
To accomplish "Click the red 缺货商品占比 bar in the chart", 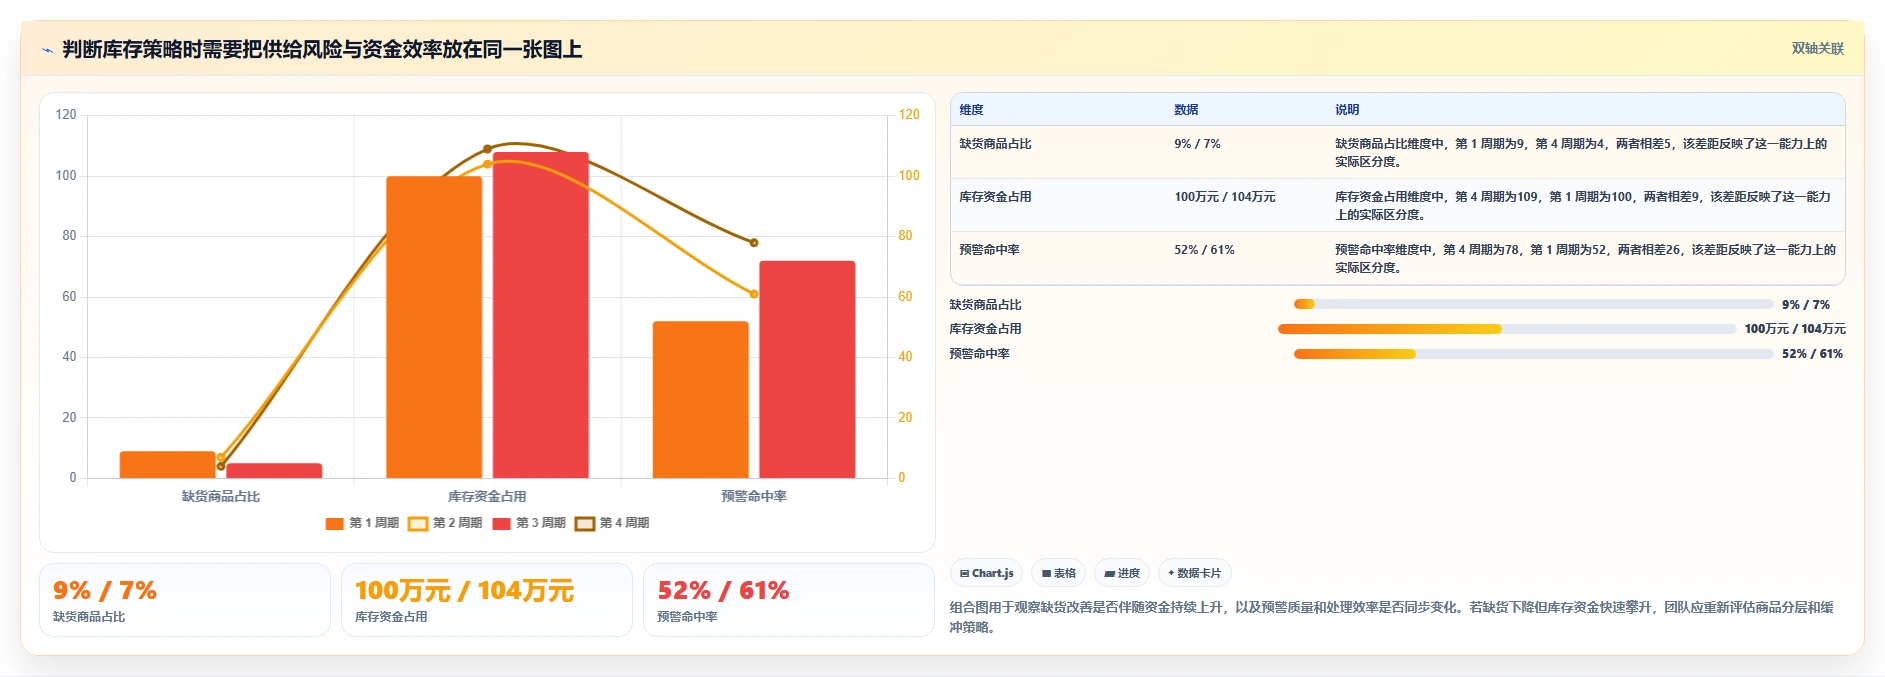I will [274, 470].
